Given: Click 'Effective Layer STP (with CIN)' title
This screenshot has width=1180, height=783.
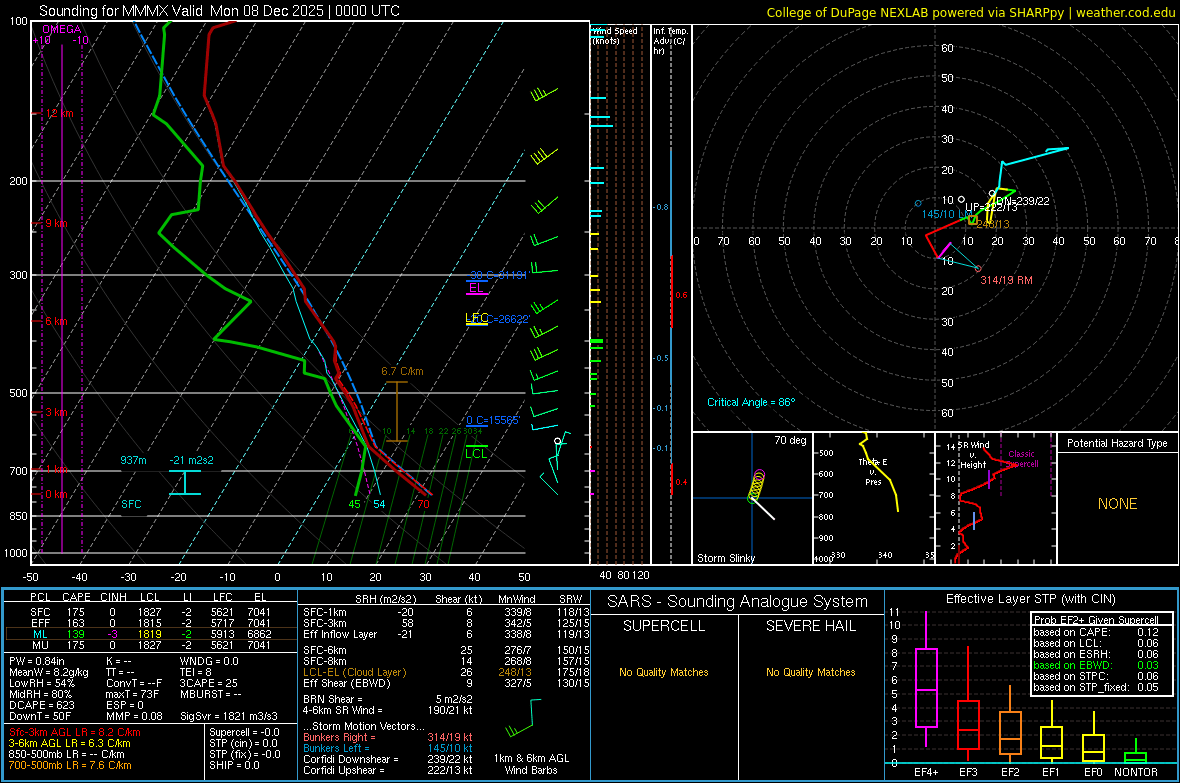Looking at the screenshot, I should click(1030, 599).
